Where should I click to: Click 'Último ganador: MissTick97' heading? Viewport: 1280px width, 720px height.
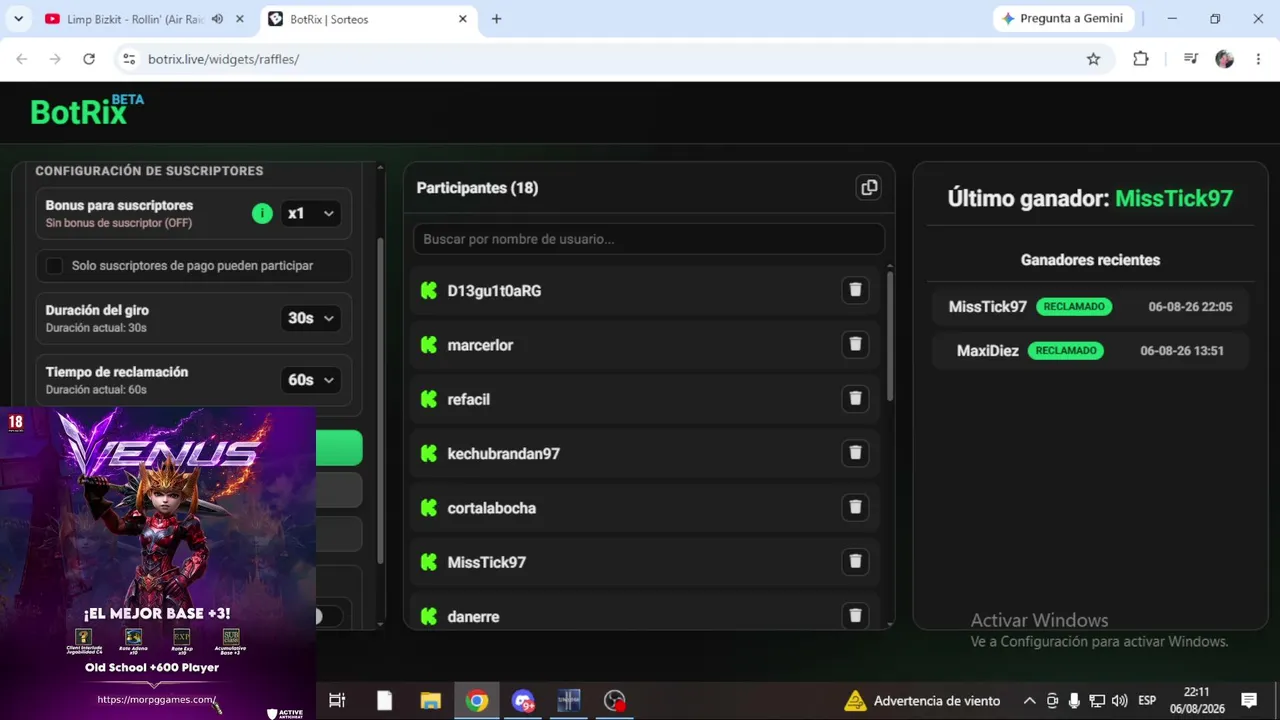click(x=1090, y=198)
